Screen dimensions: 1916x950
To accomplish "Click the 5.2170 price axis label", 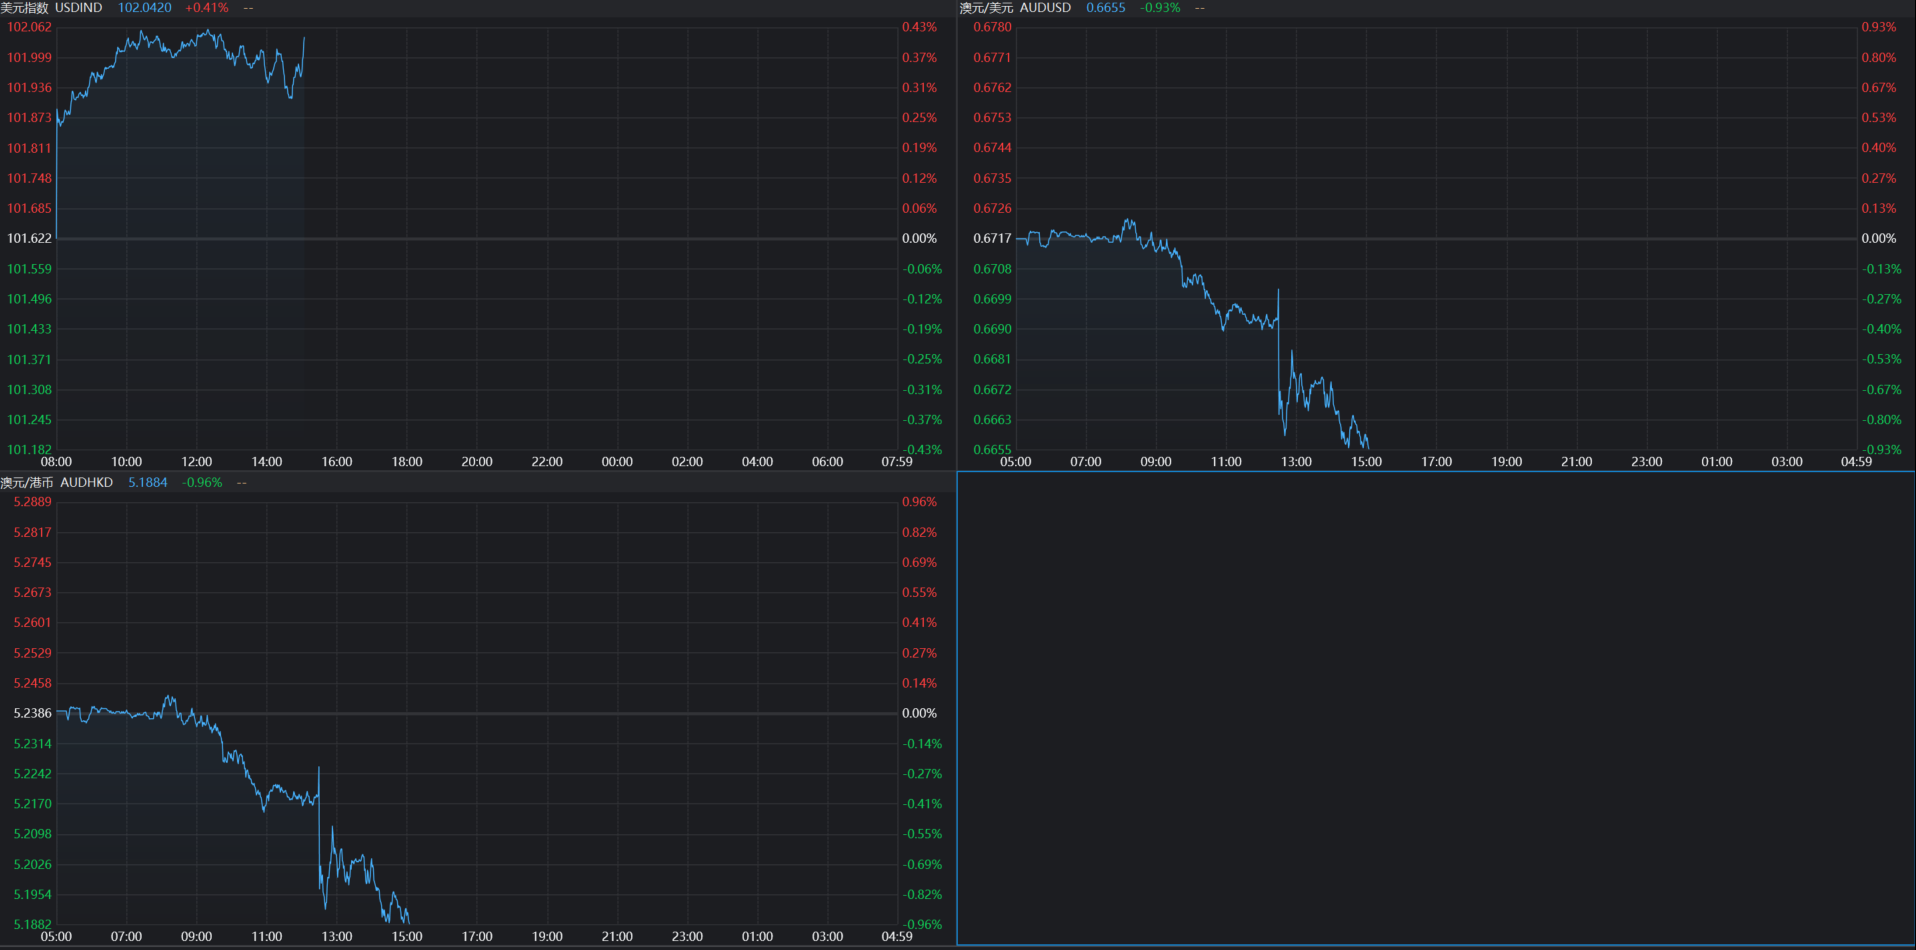I will tap(32, 804).
